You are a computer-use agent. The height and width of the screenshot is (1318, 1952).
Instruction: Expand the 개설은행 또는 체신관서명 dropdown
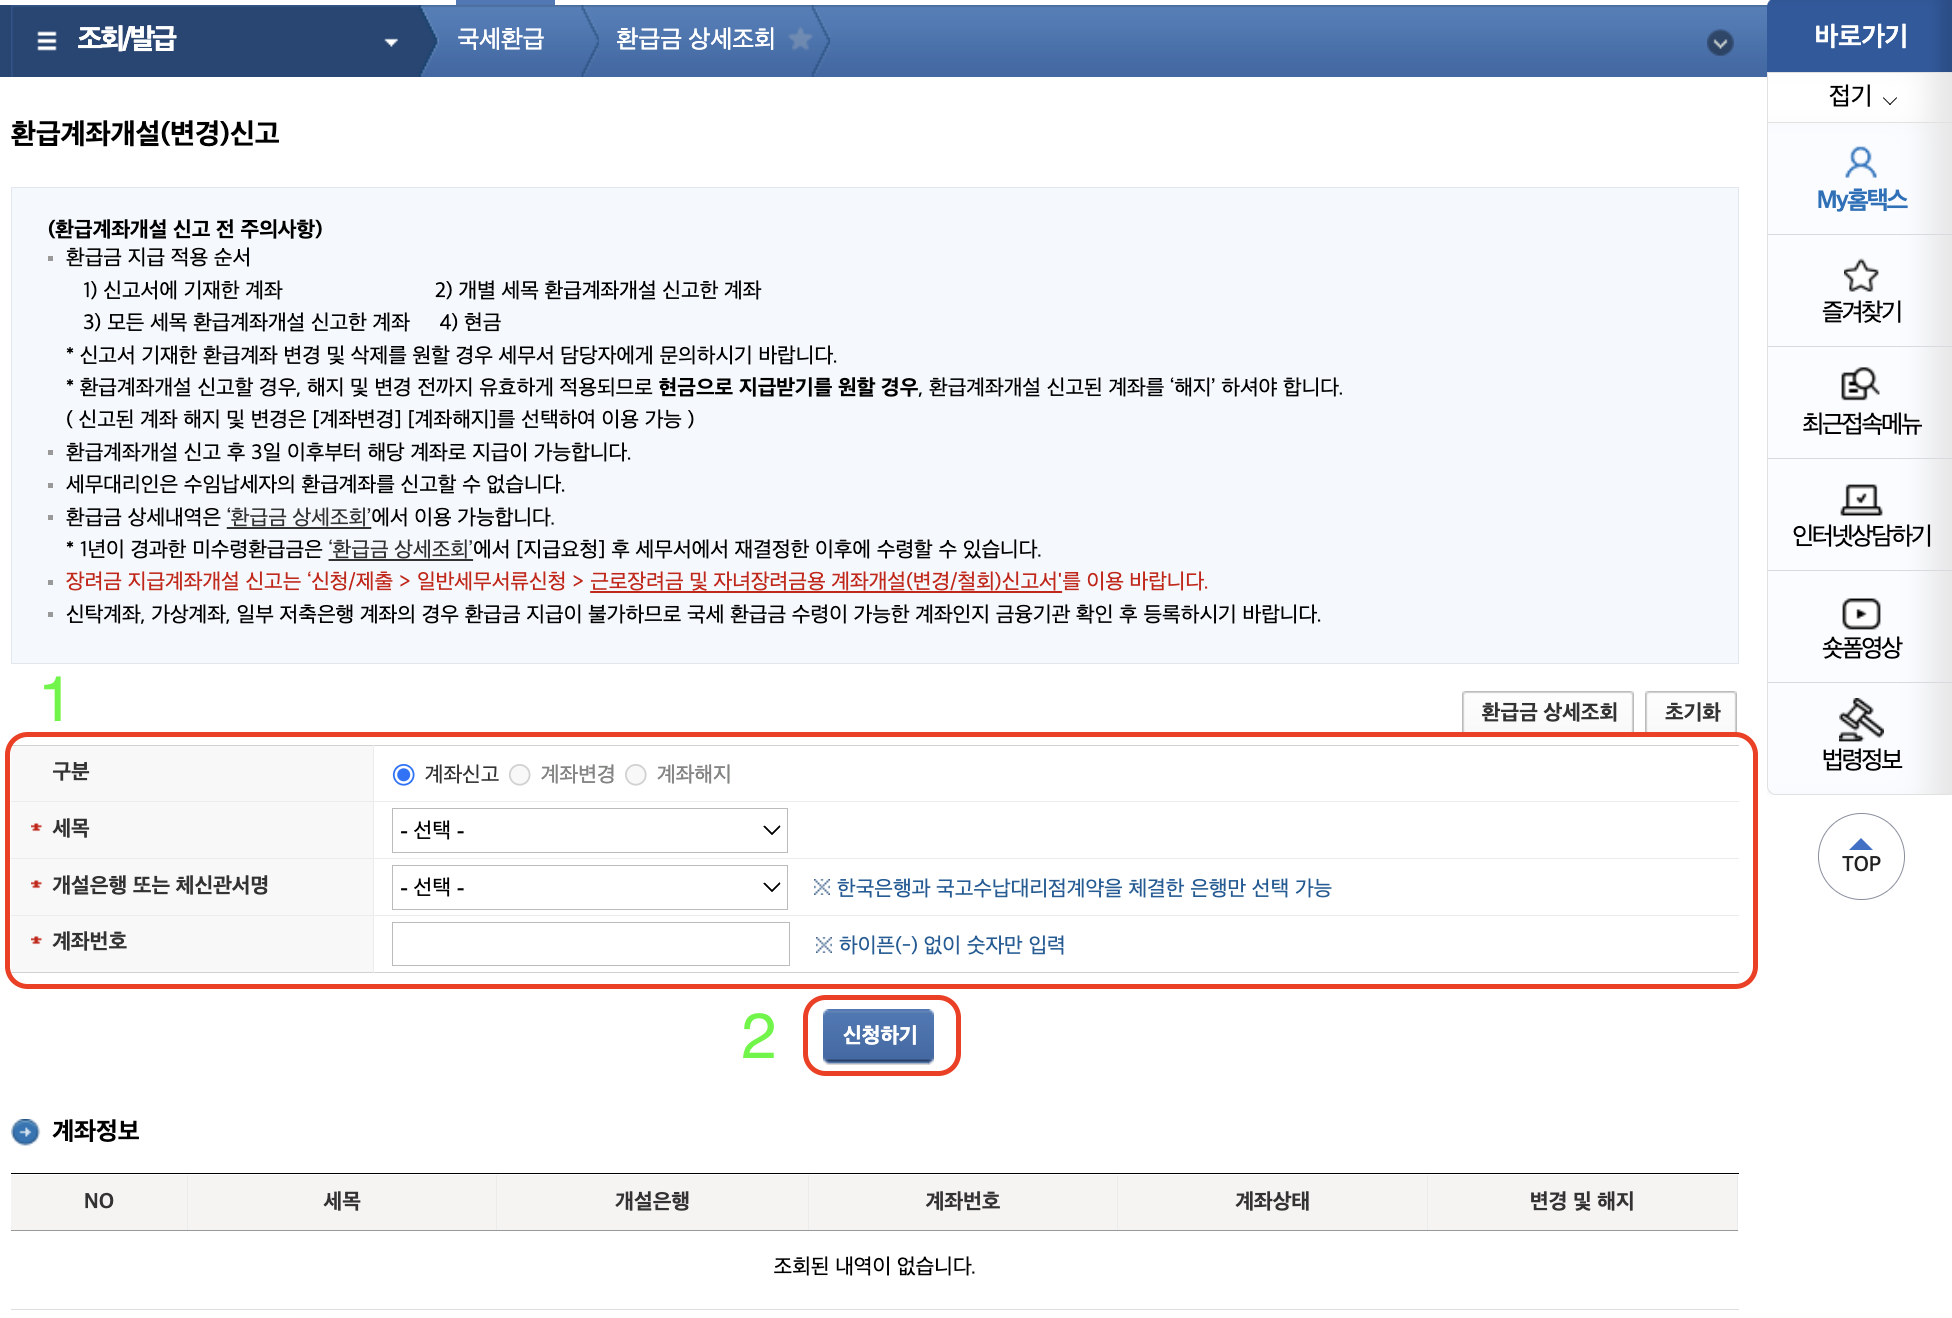tap(589, 887)
